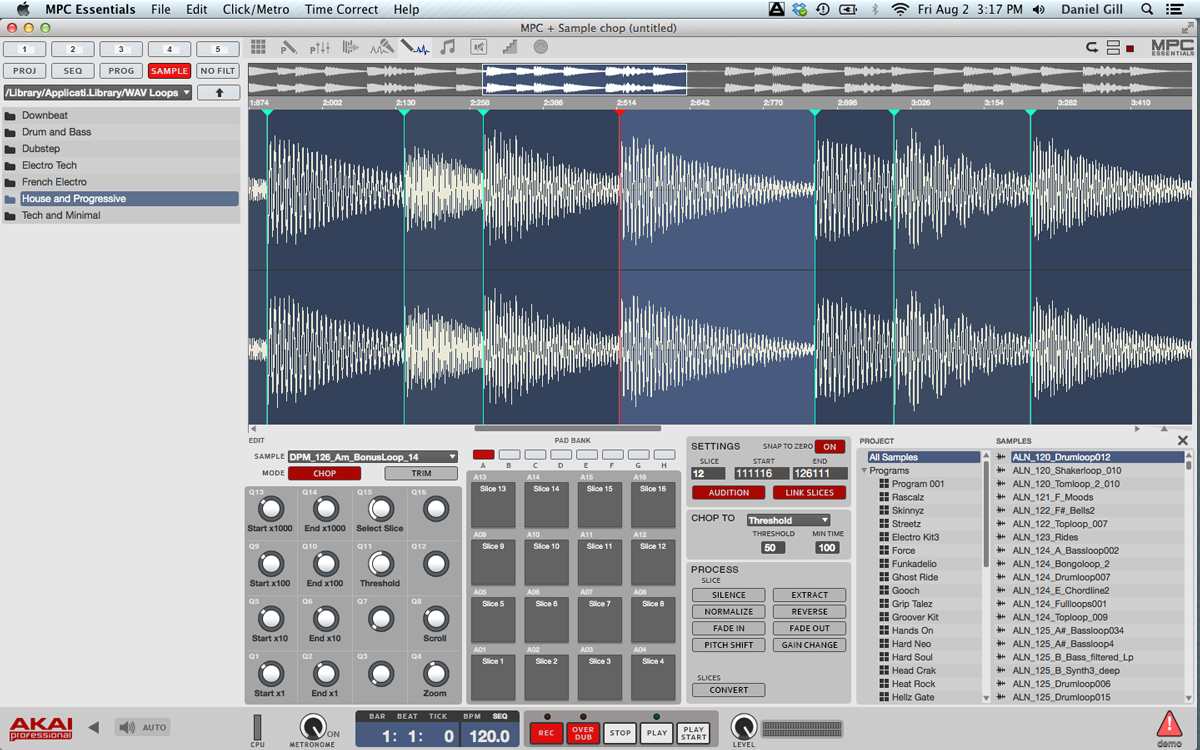Viewport: 1200px width, 750px height.
Task: Close the project panel with X
Action: tap(1183, 440)
